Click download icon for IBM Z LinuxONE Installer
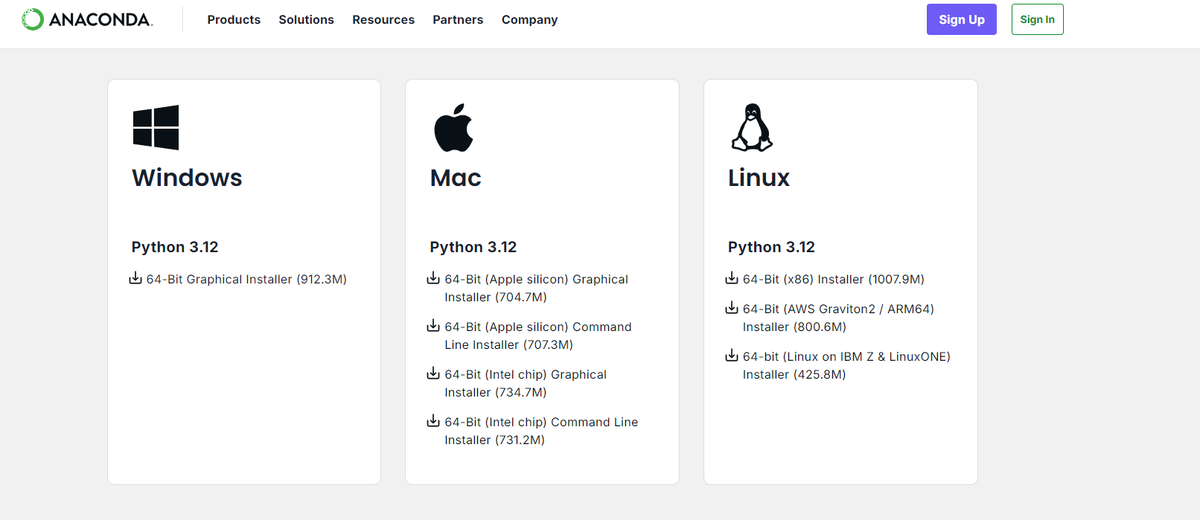Screen dimensions: 1200x520 click(732, 356)
